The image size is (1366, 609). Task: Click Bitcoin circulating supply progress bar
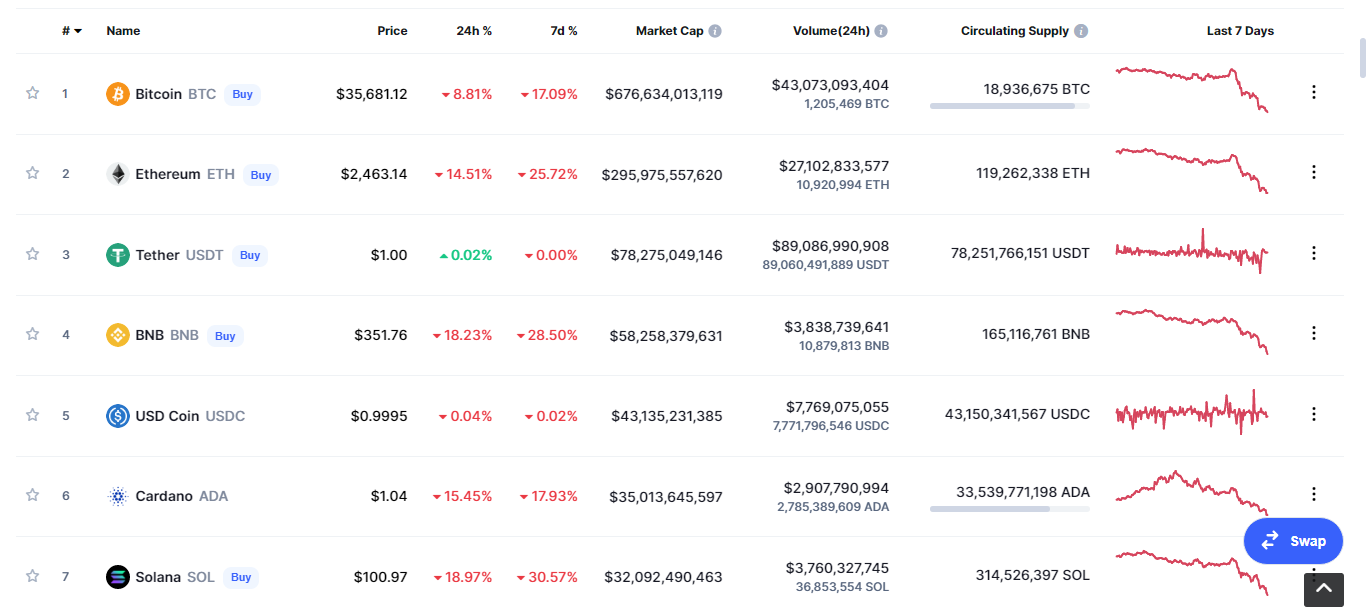click(x=1010, y=105)
